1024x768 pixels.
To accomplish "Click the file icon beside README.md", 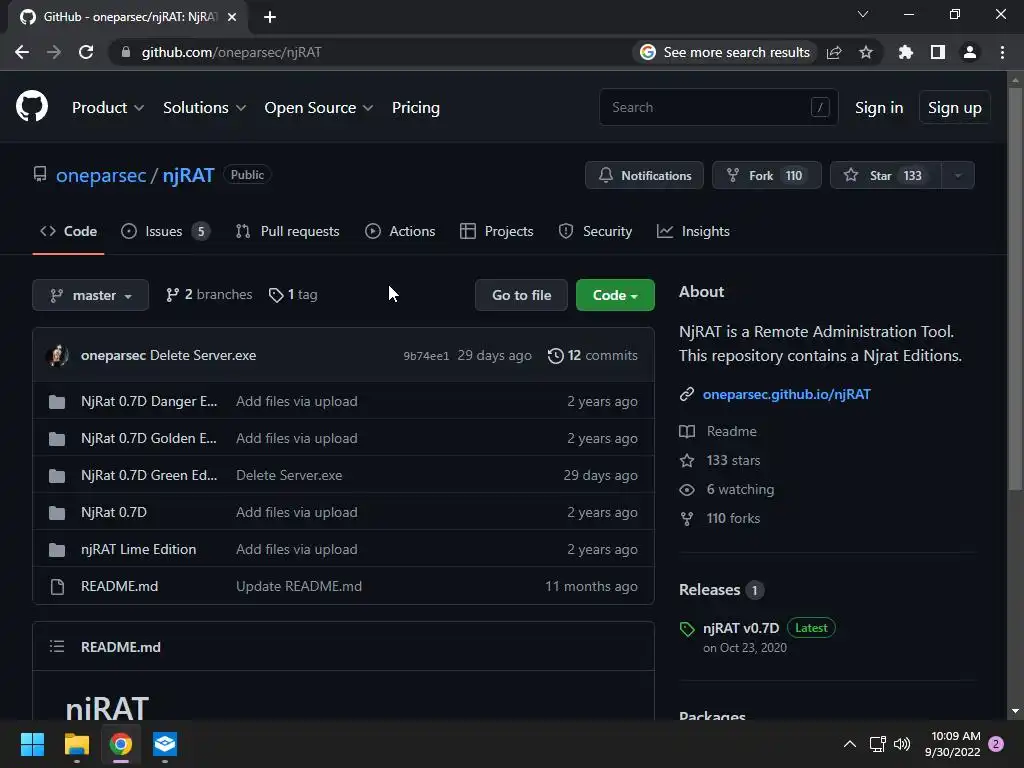I will [57, 586].
